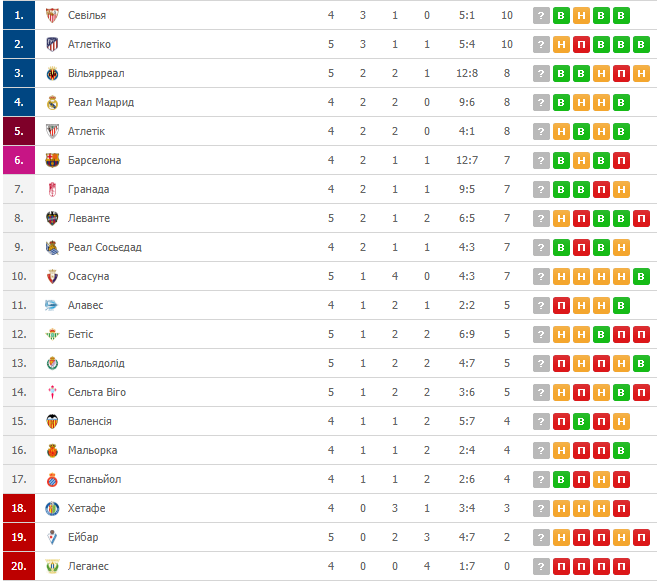
Task: Click Осасуна's last green В result badge
Action: 641,277
